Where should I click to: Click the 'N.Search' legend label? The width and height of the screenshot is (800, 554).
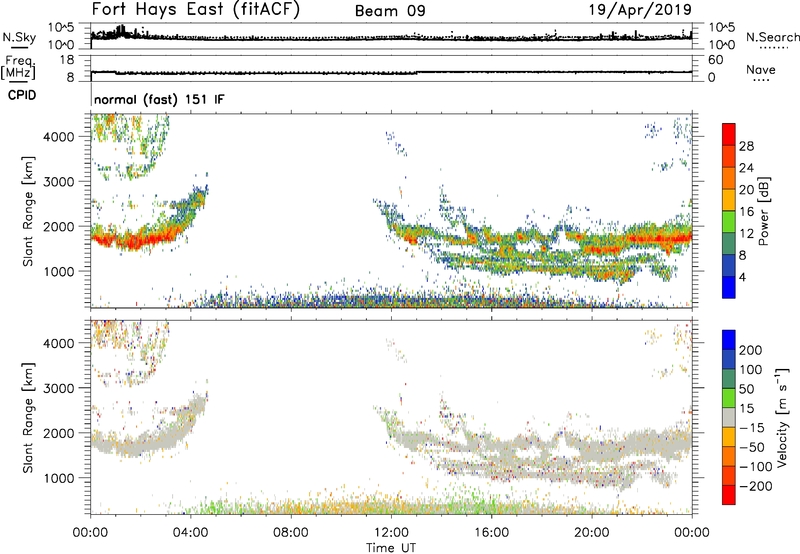point(773,37)
